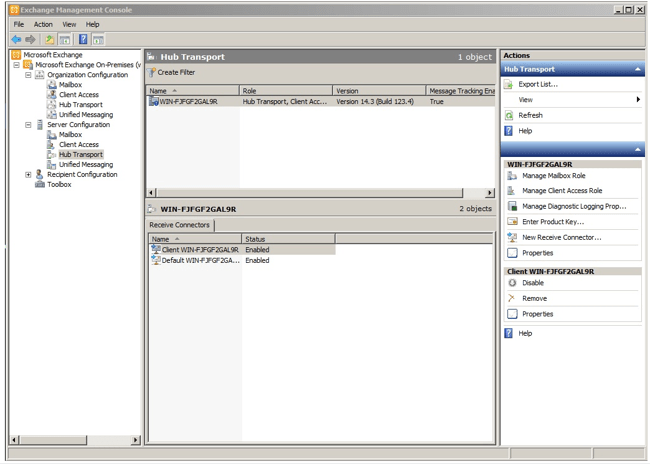Click the WIN-FJFGF2GAL9R server row icon

[x=154, y=102]
